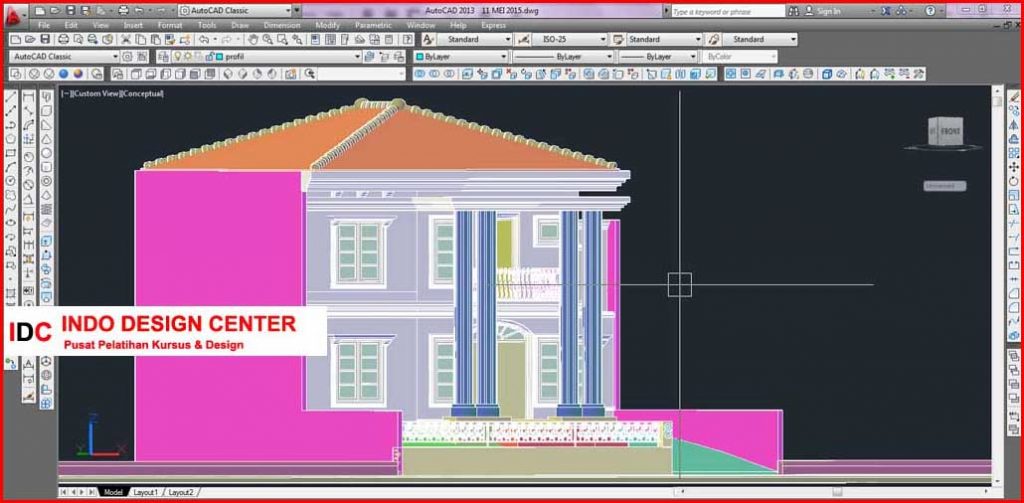The width and height of the screenshot is (1024, 503).
Task: Click the Conceptual visual style viewport label
Action: (143, 94)
